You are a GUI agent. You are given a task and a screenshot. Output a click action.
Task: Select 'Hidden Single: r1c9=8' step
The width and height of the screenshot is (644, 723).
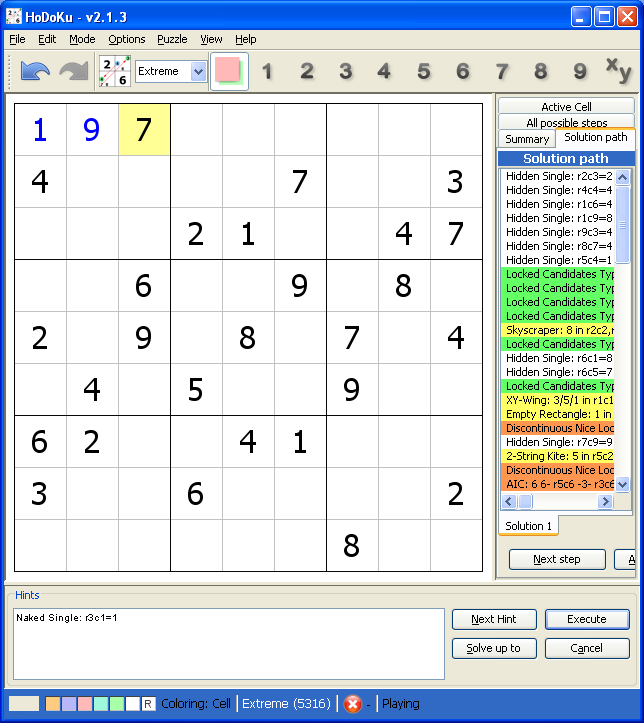point(558,218)
